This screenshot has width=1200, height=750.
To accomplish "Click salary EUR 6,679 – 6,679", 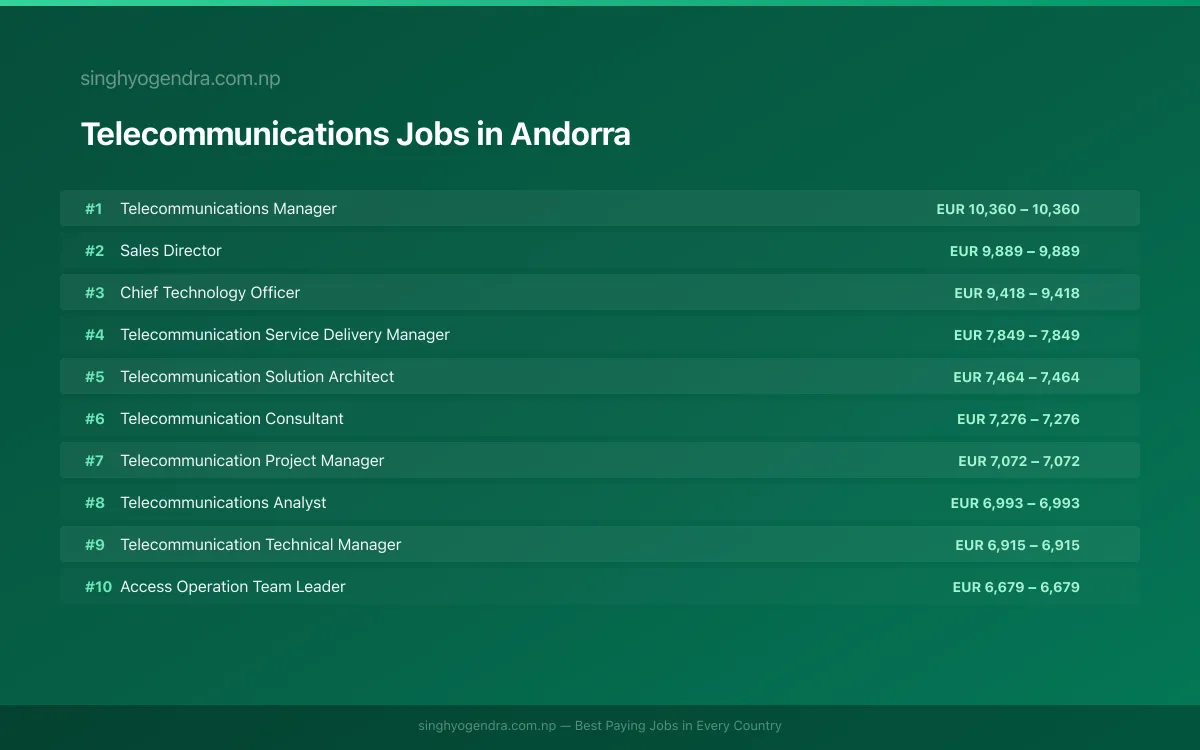I will coord(1016,587).
